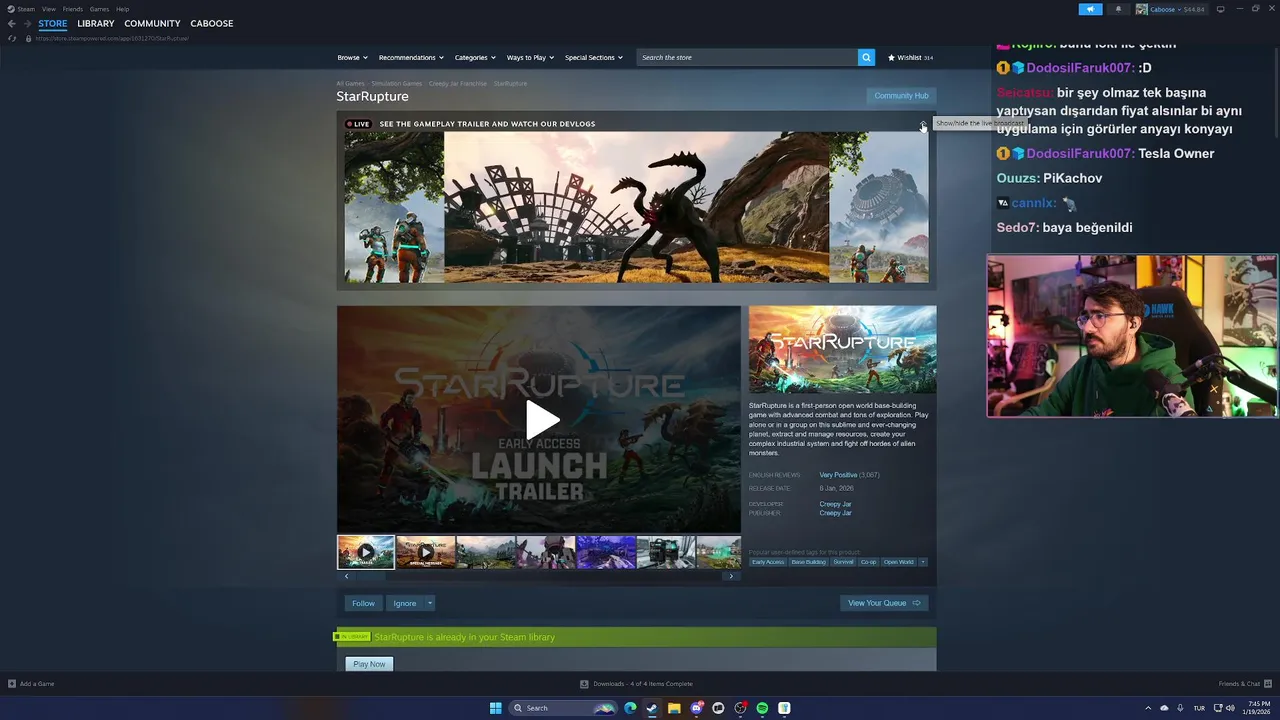The height and width of the screenshot is (720, 1280).
Task: Open the Windows taskbar Search box
Action: tap(565, 708)
